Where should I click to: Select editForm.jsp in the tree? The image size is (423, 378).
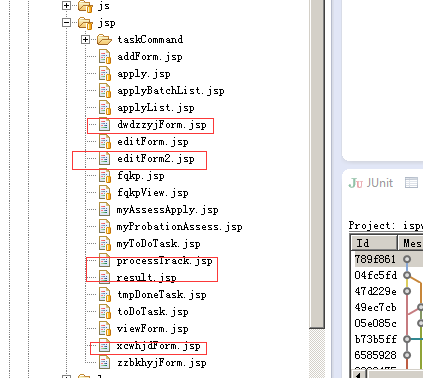(153, 142)
